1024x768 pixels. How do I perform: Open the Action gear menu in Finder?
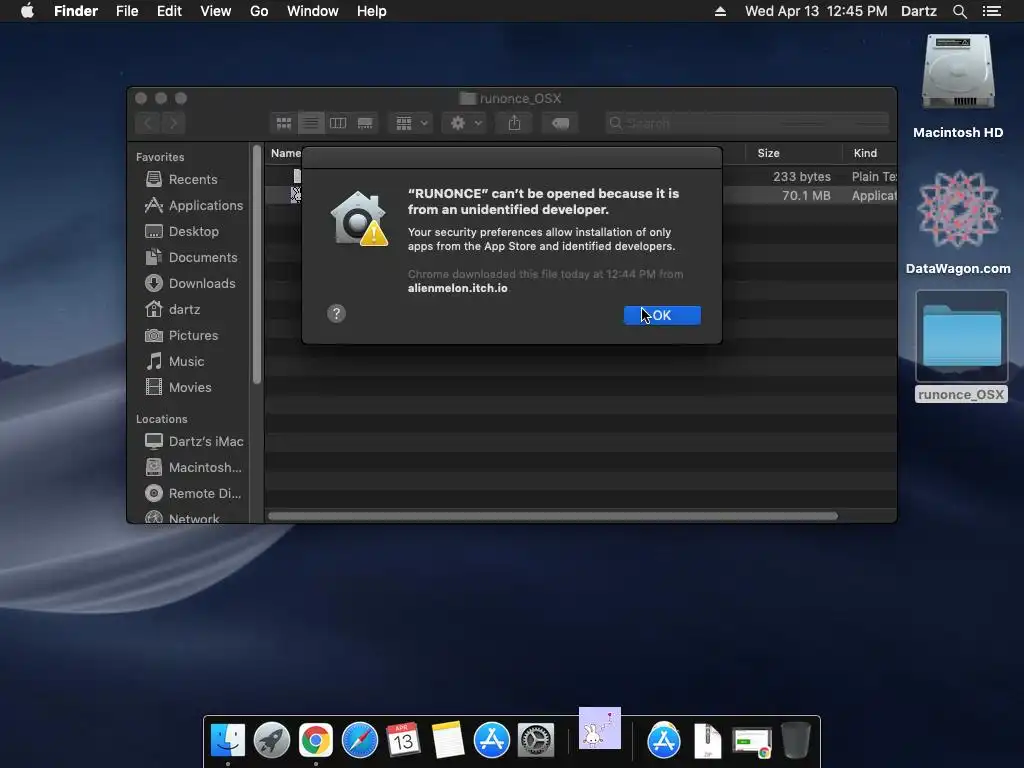coord(466,123)
